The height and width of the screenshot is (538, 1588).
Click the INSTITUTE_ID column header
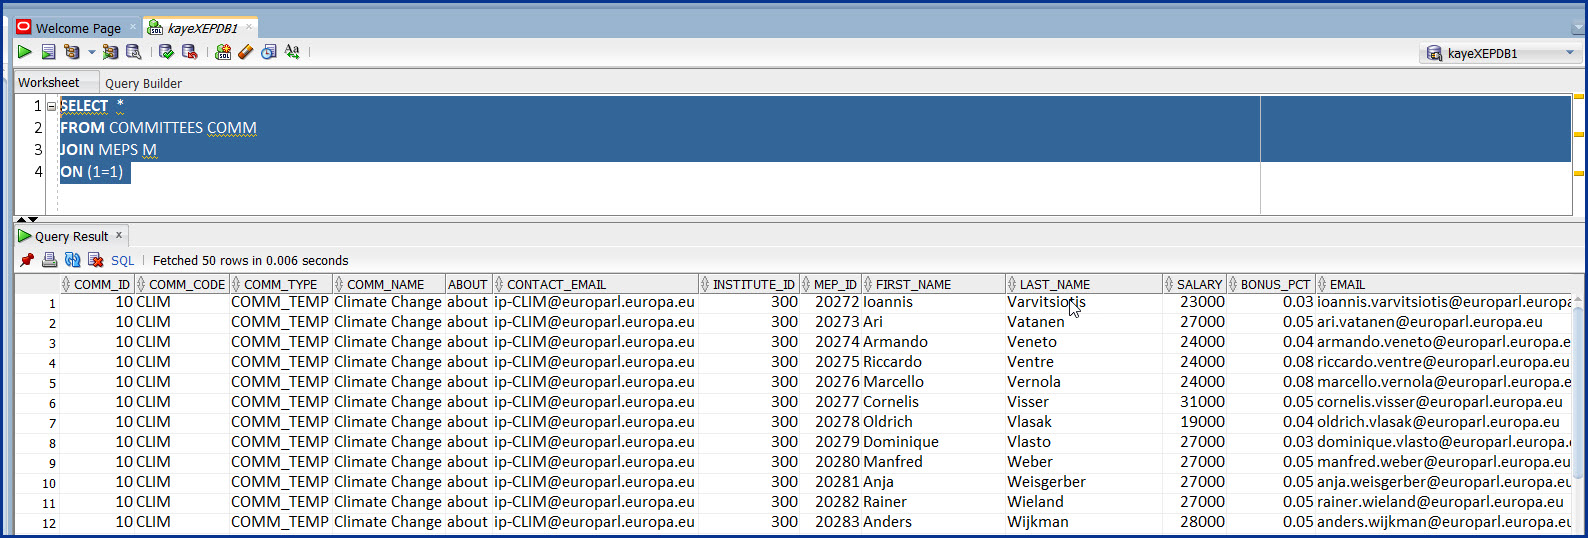(x=749, y=284)
